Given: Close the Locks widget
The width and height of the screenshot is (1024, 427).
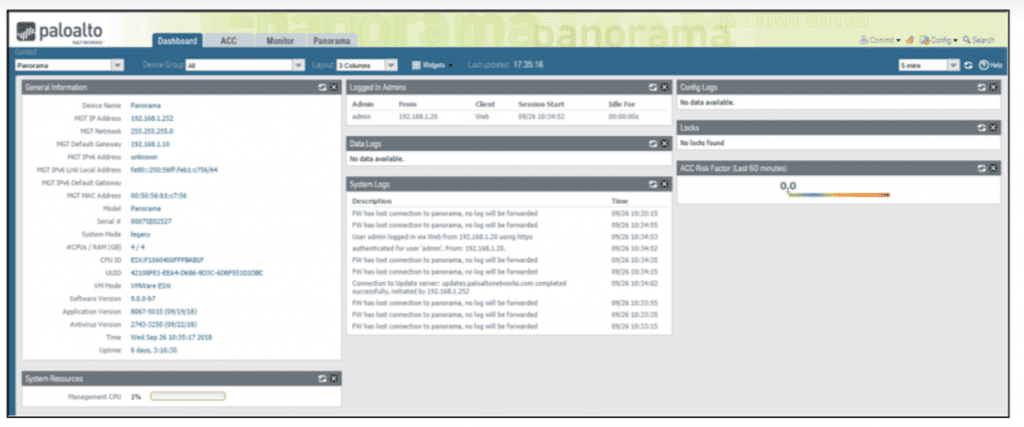Looking at the screenshot, I should click(x=994, y=128).
